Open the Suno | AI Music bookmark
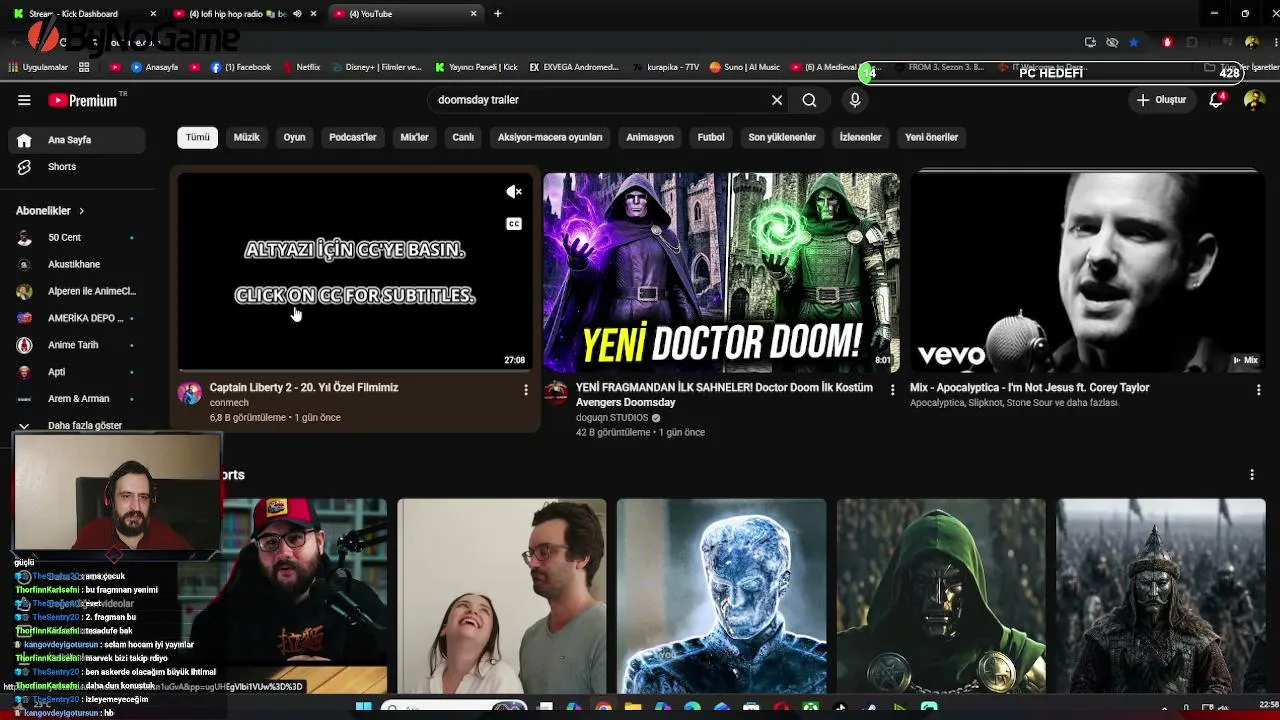The image size is (1280, 720). coord(744,67)
